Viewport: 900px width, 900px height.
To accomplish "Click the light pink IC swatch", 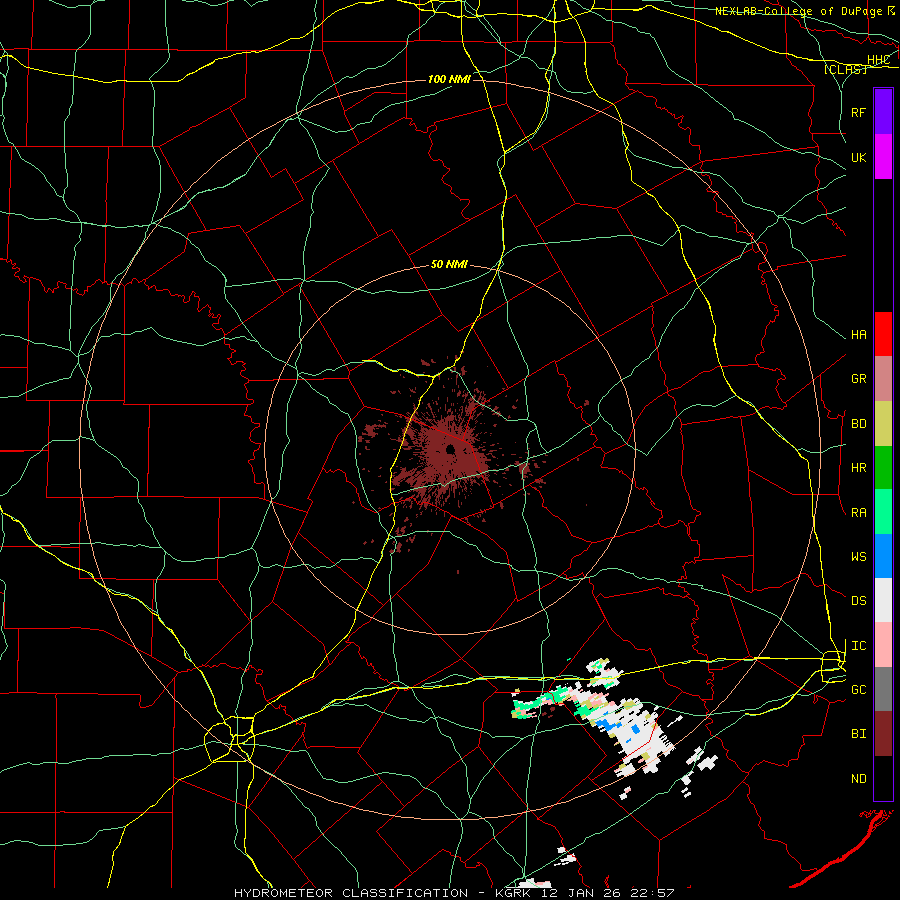I will 883,645.
